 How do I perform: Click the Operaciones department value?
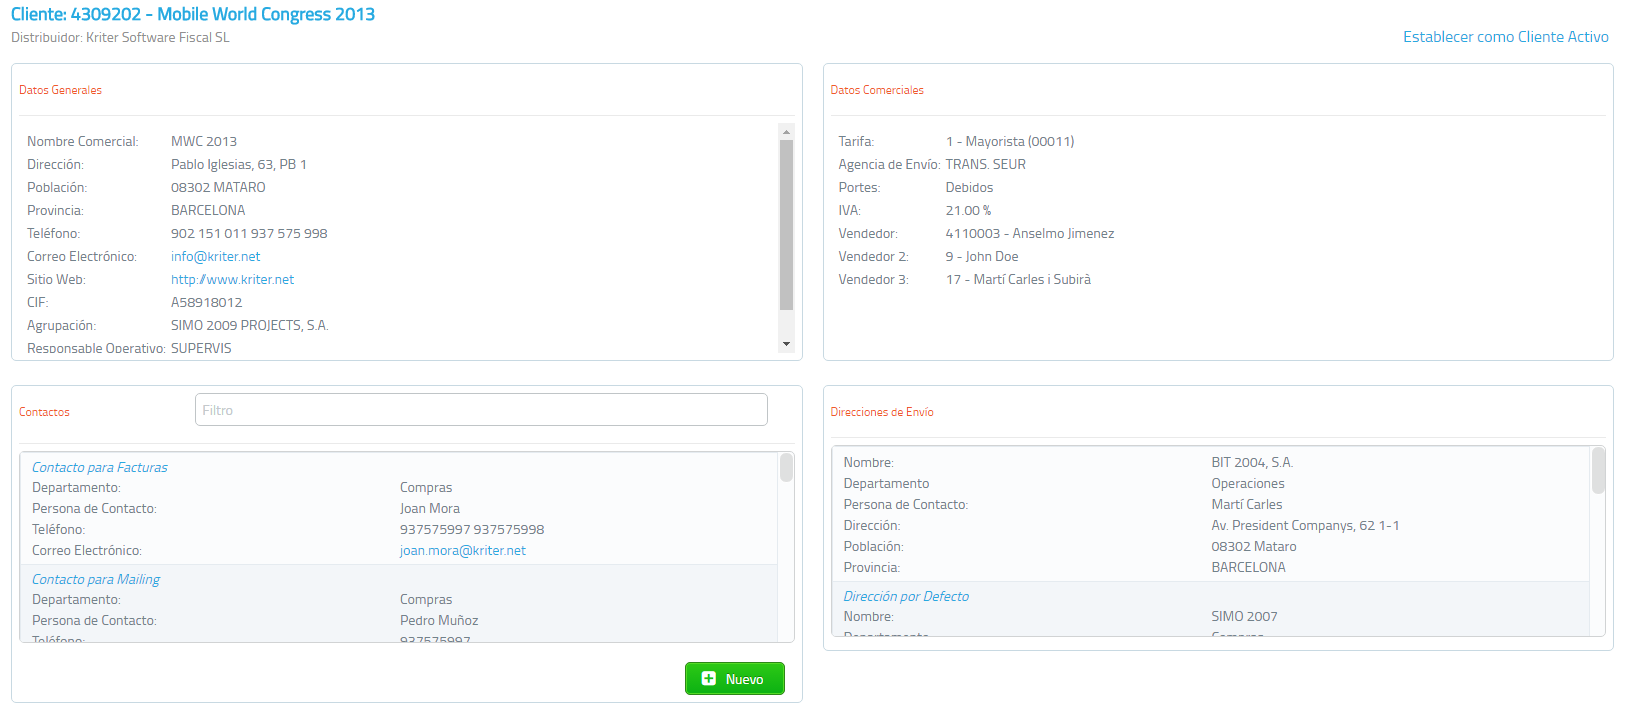pyautogui.click(x=1248, y=484)
